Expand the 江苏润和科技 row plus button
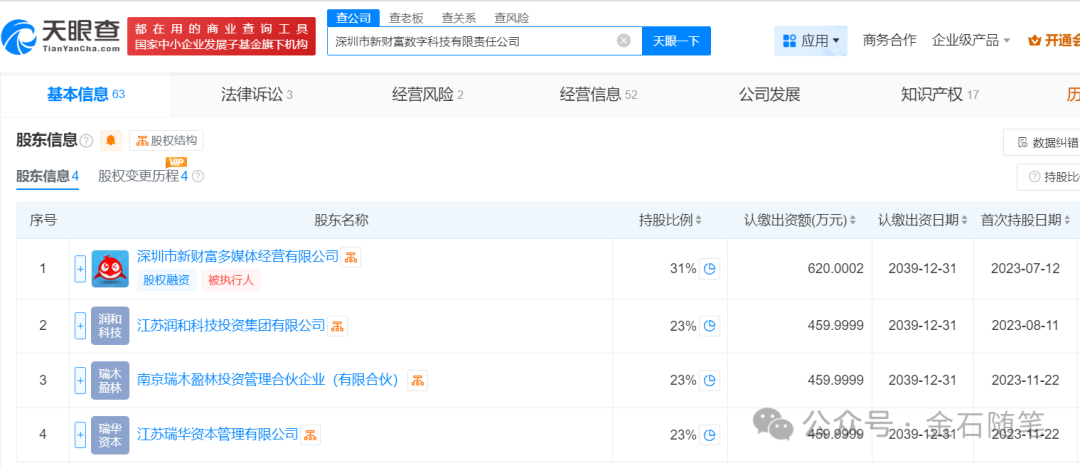 click(x=80, y=325)
